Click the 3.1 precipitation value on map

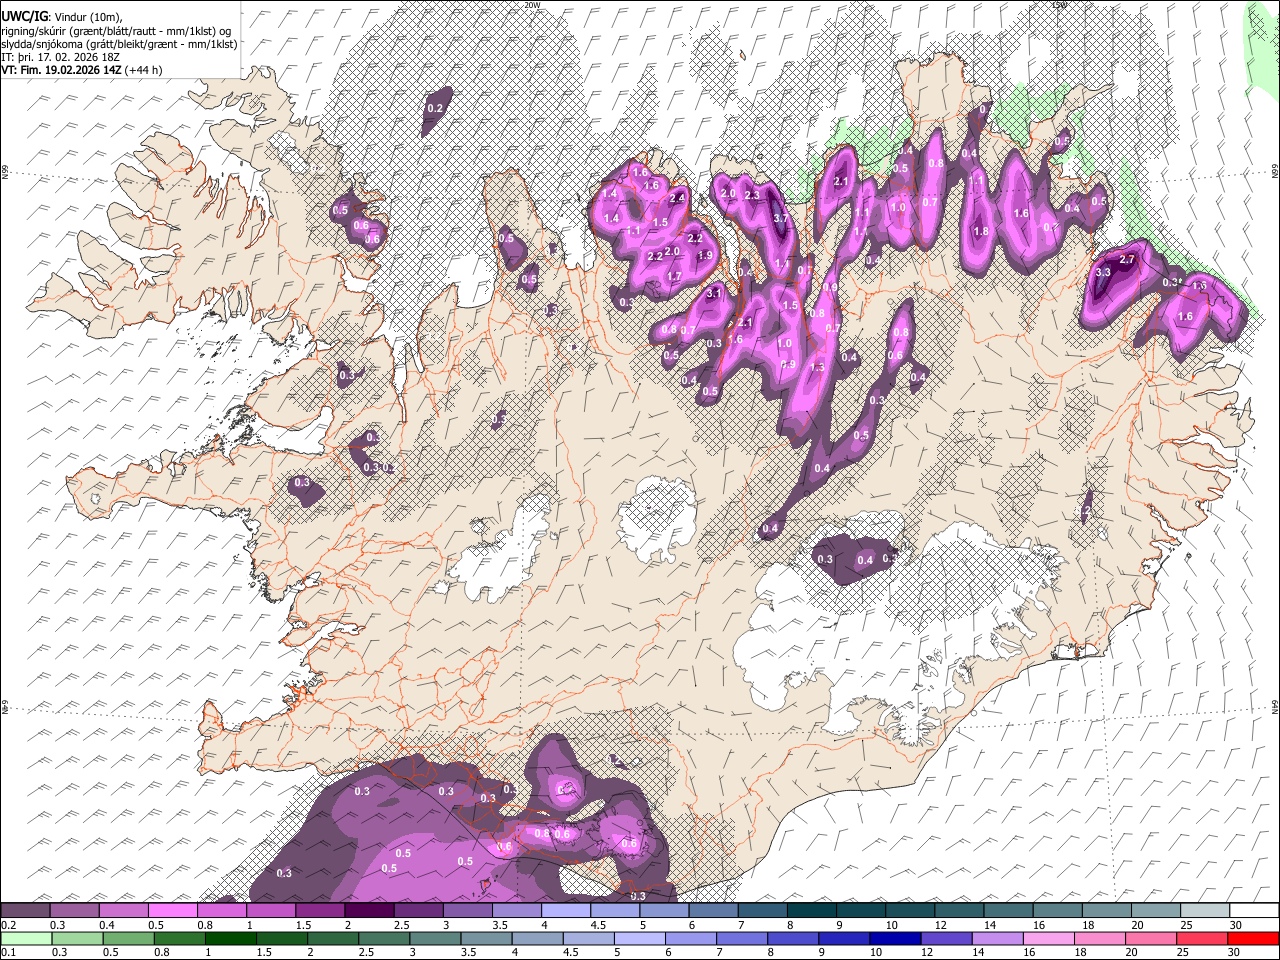click(x=714, y=294)
